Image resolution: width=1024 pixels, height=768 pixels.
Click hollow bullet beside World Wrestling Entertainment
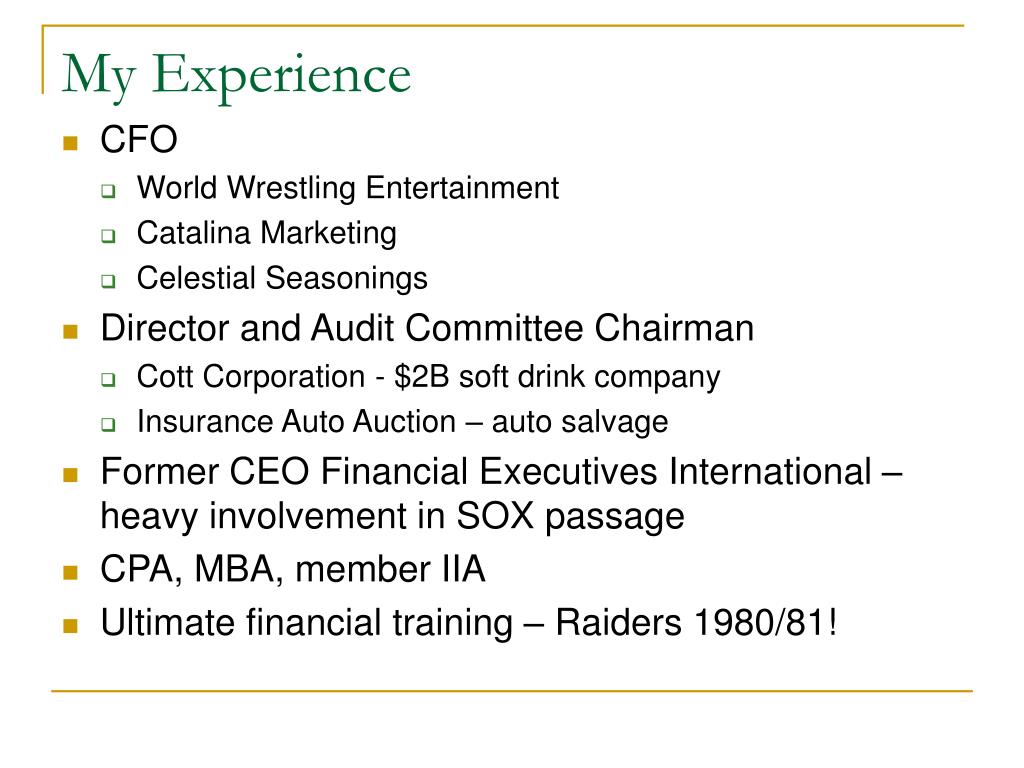(x=108, y=191)
